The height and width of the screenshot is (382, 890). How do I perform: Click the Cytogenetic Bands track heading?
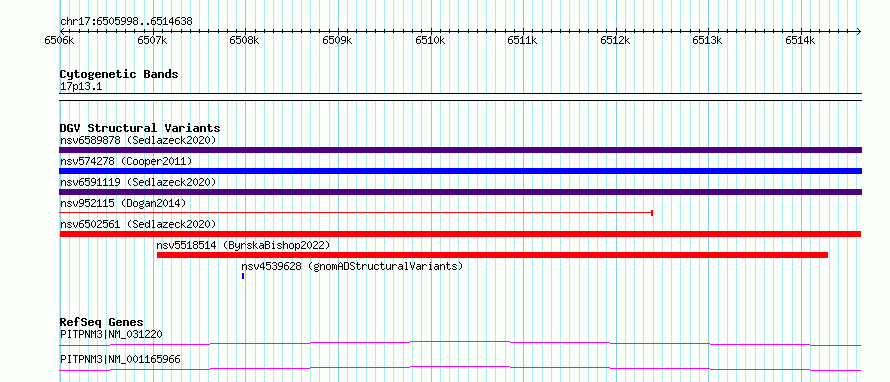click(x=119, y=74)
